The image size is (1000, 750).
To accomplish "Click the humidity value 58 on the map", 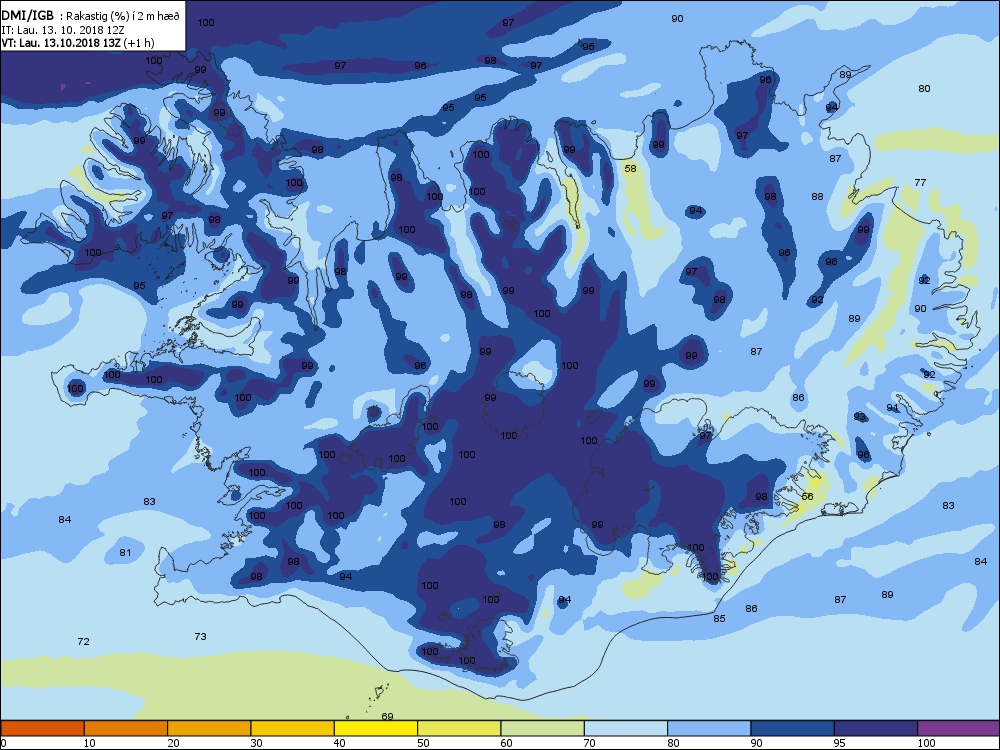I will [630, 168].
